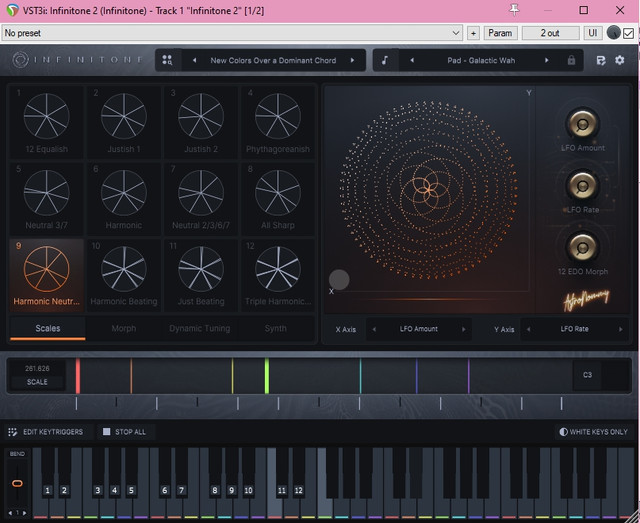
Task: Click the Param button
Action: click(500, 33)
